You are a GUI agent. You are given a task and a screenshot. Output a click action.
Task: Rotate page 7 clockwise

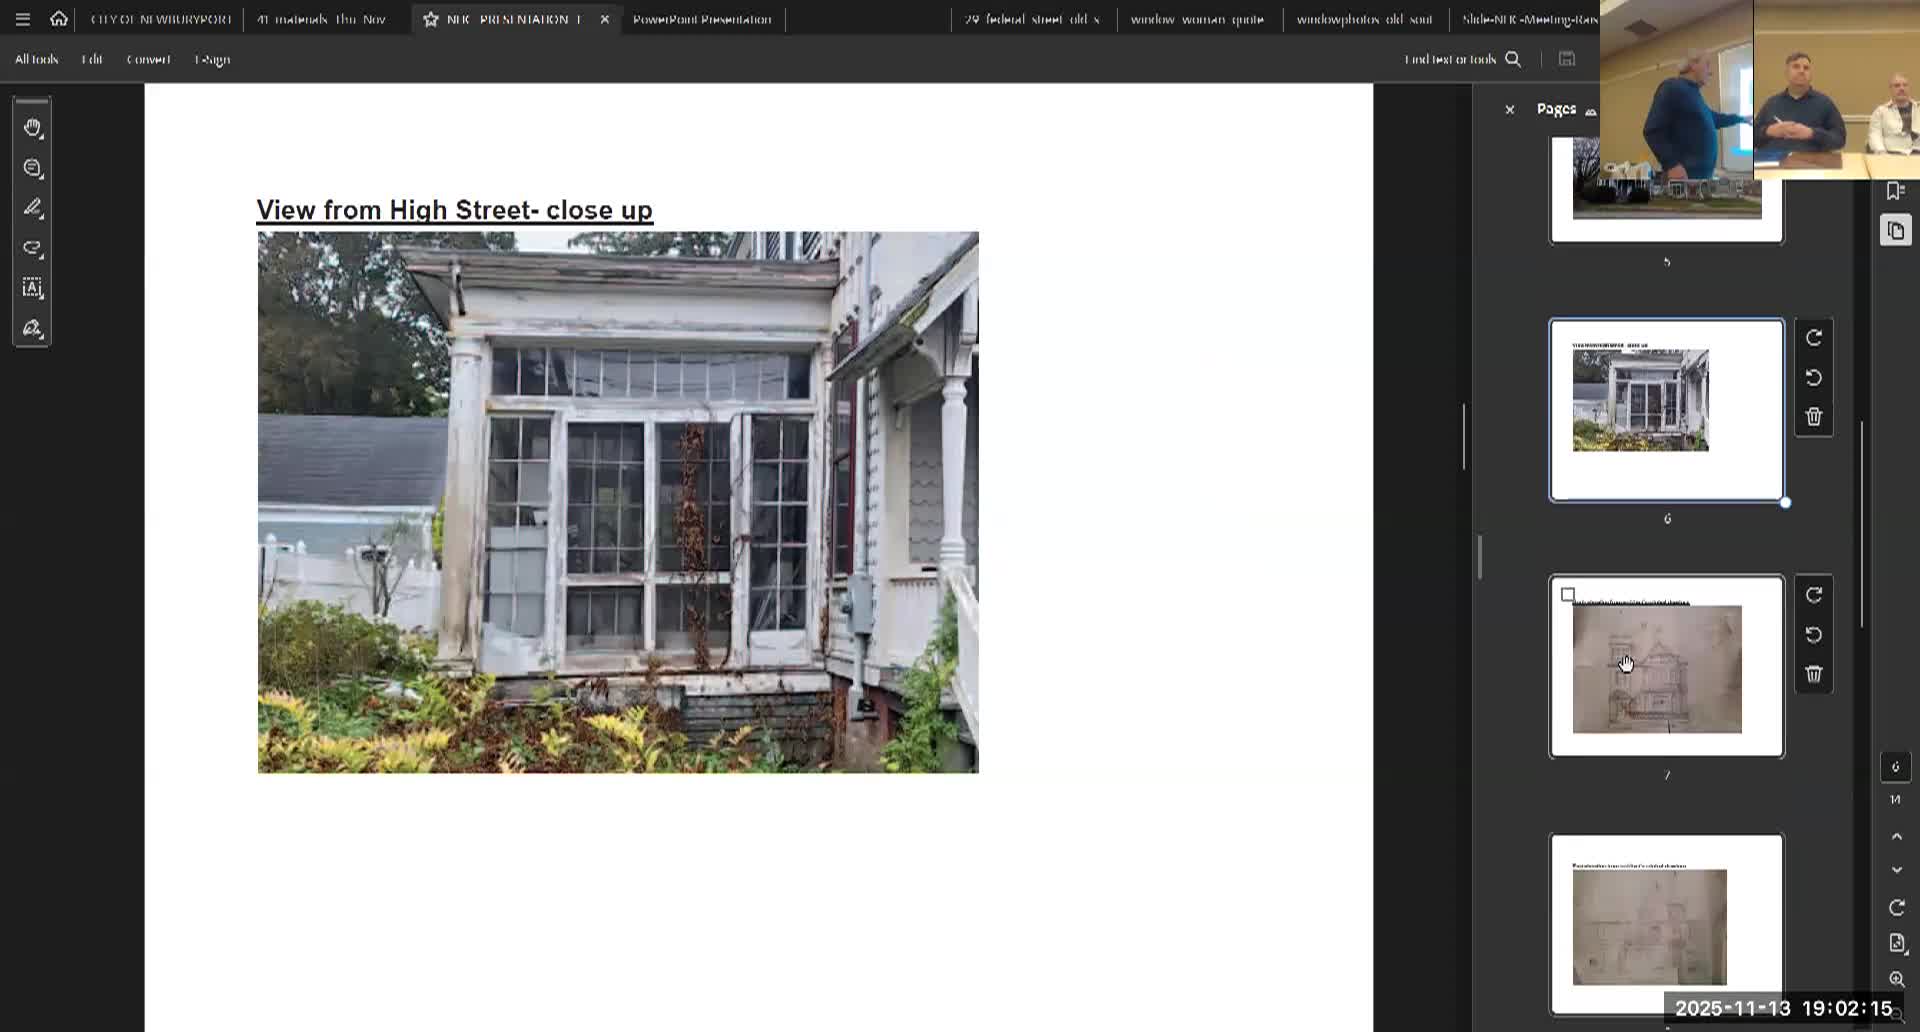(1813, 595)
